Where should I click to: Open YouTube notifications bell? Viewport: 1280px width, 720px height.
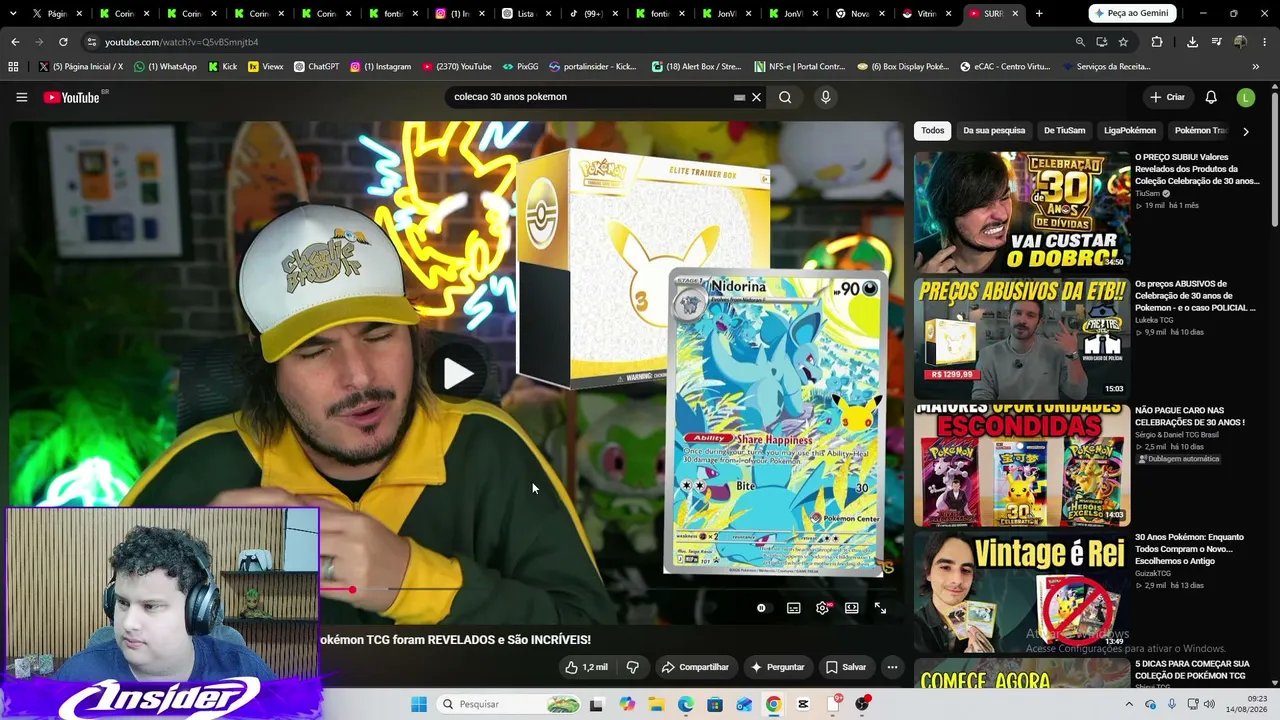[x=1211, y=97]
